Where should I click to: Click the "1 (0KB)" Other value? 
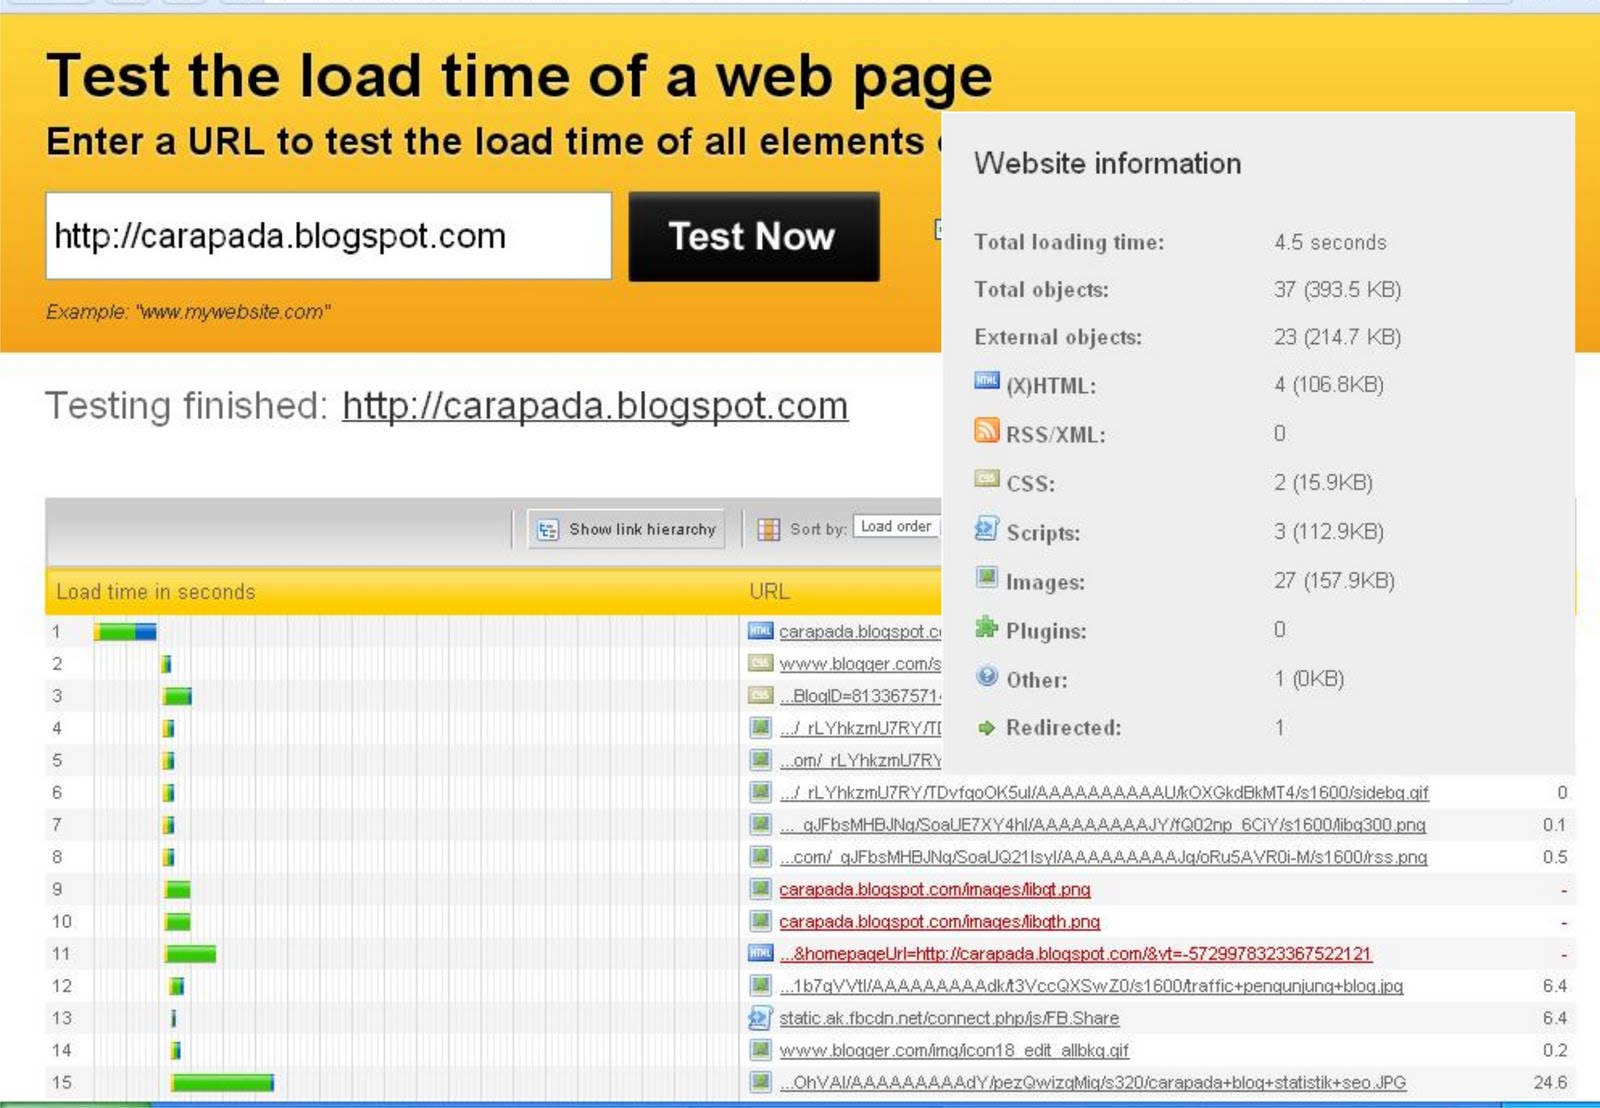(1309, 678)
